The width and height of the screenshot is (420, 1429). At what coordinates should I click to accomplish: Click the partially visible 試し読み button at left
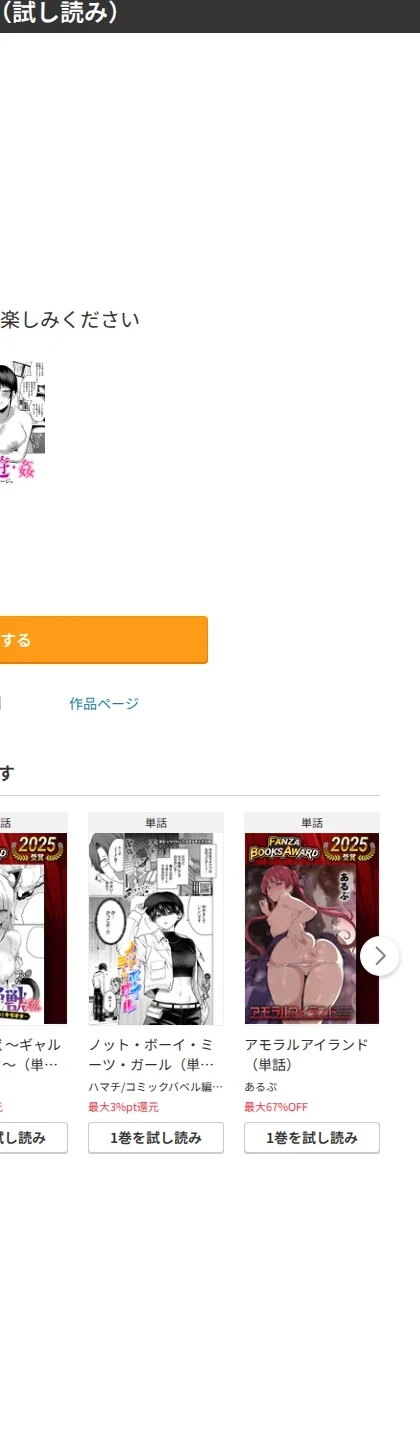point(33,1138)
